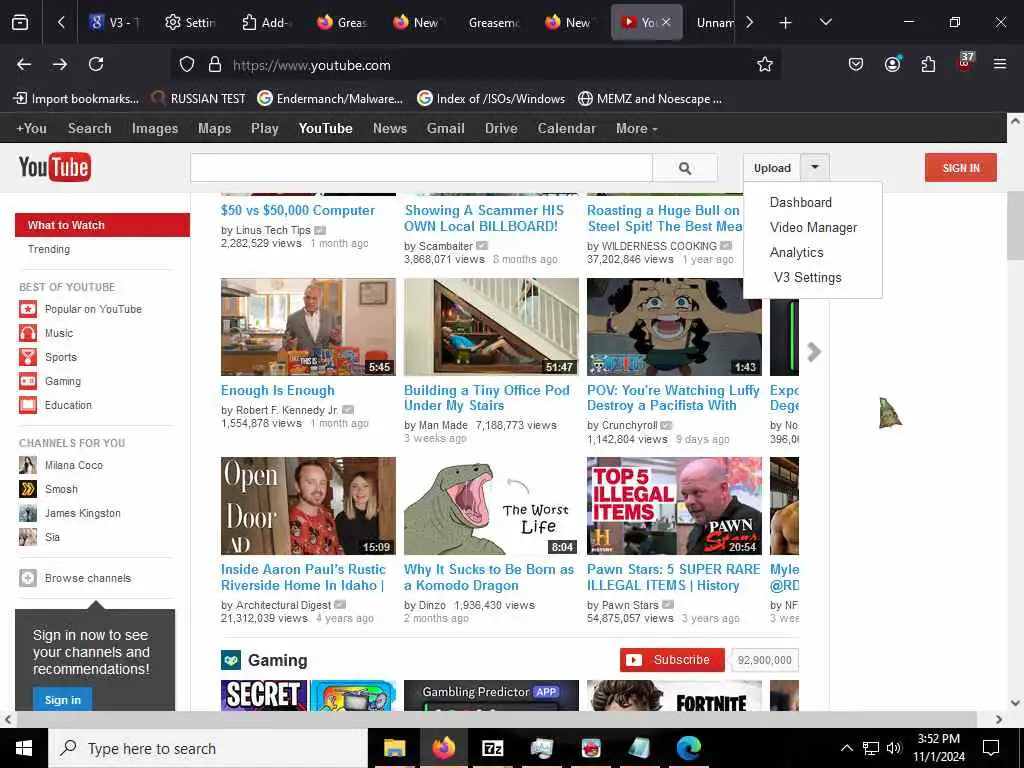Select Dashboard from the dropdown menu
The width and height of the screenshot is (1024, 768).
click(x=801, y=202)
